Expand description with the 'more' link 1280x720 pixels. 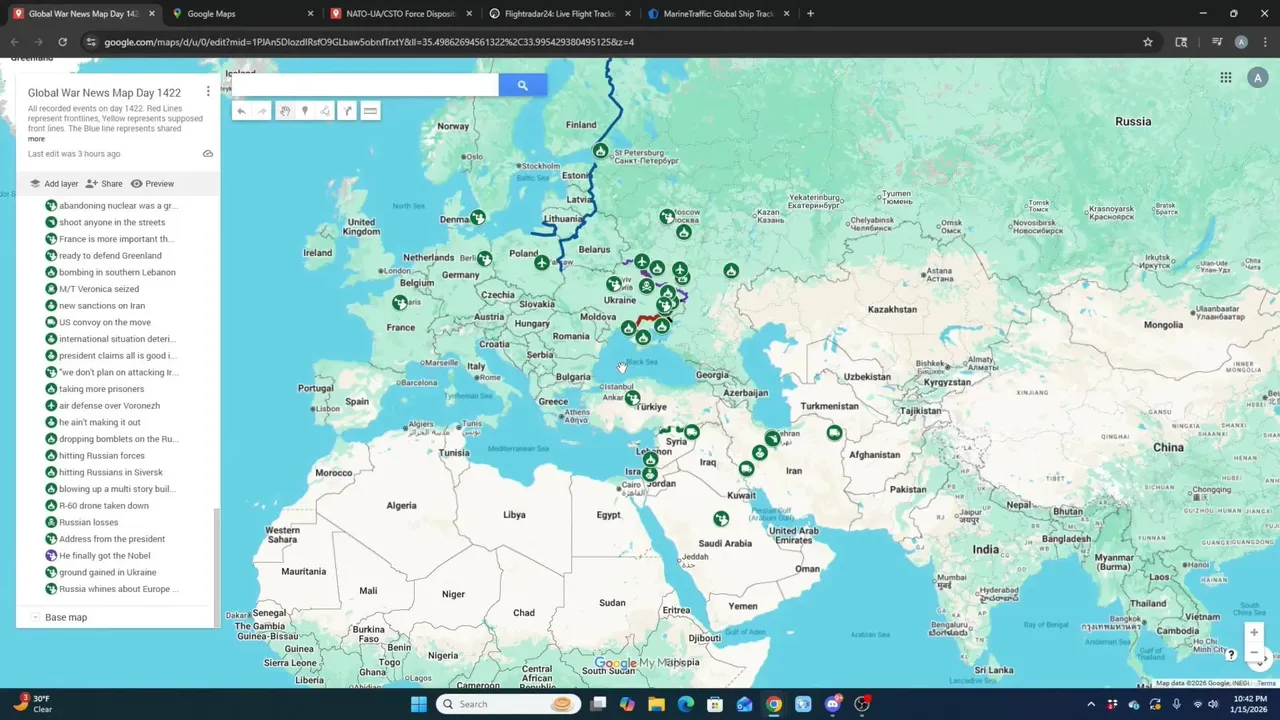click(36, 139)
